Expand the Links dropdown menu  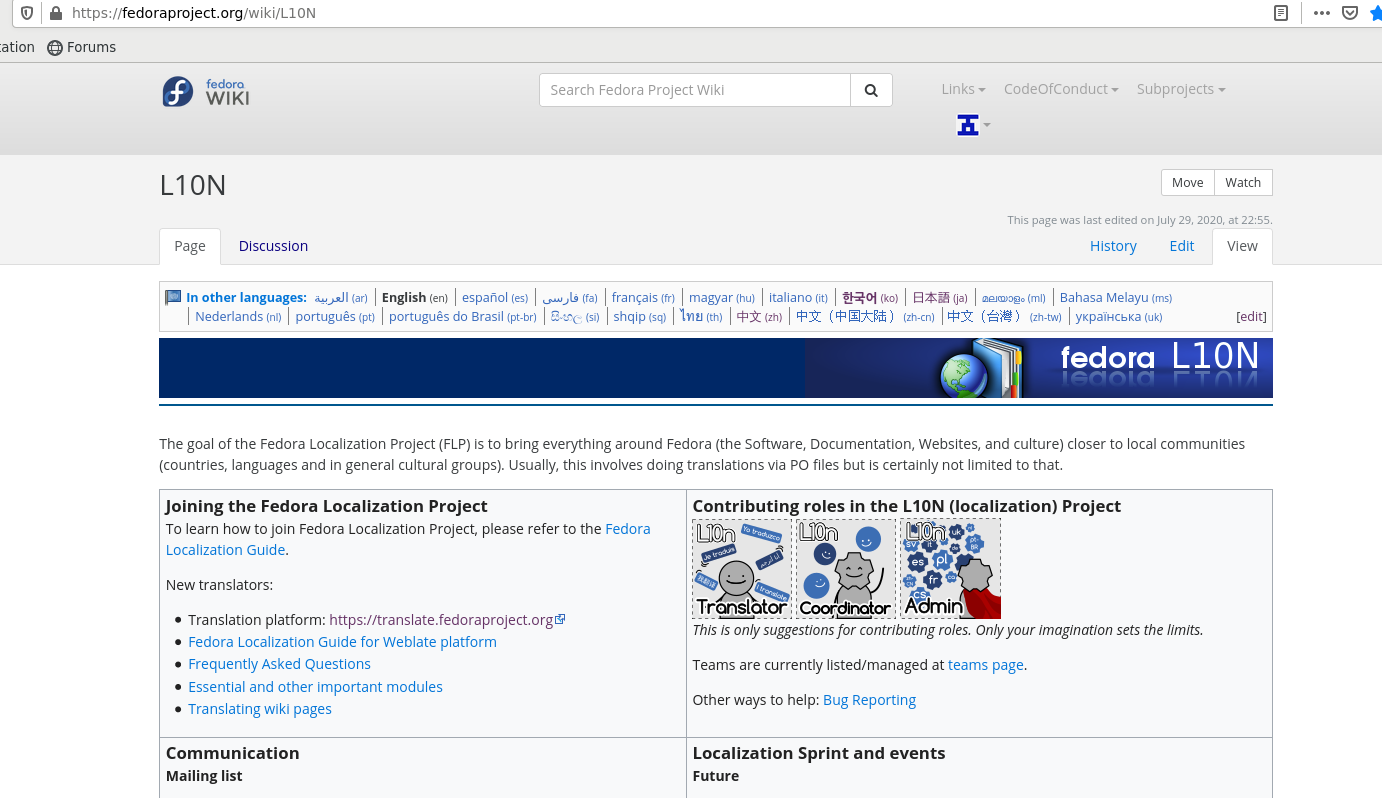(x=963, y=89)
